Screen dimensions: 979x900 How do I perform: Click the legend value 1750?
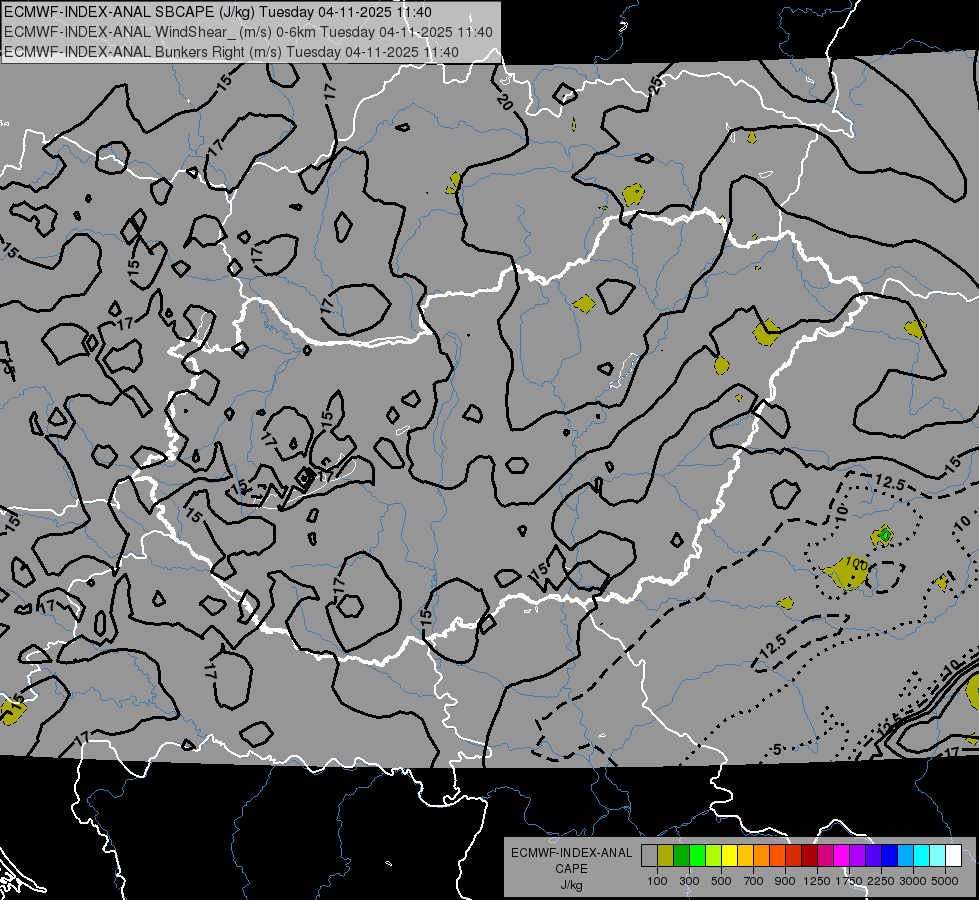coord(849,881)
